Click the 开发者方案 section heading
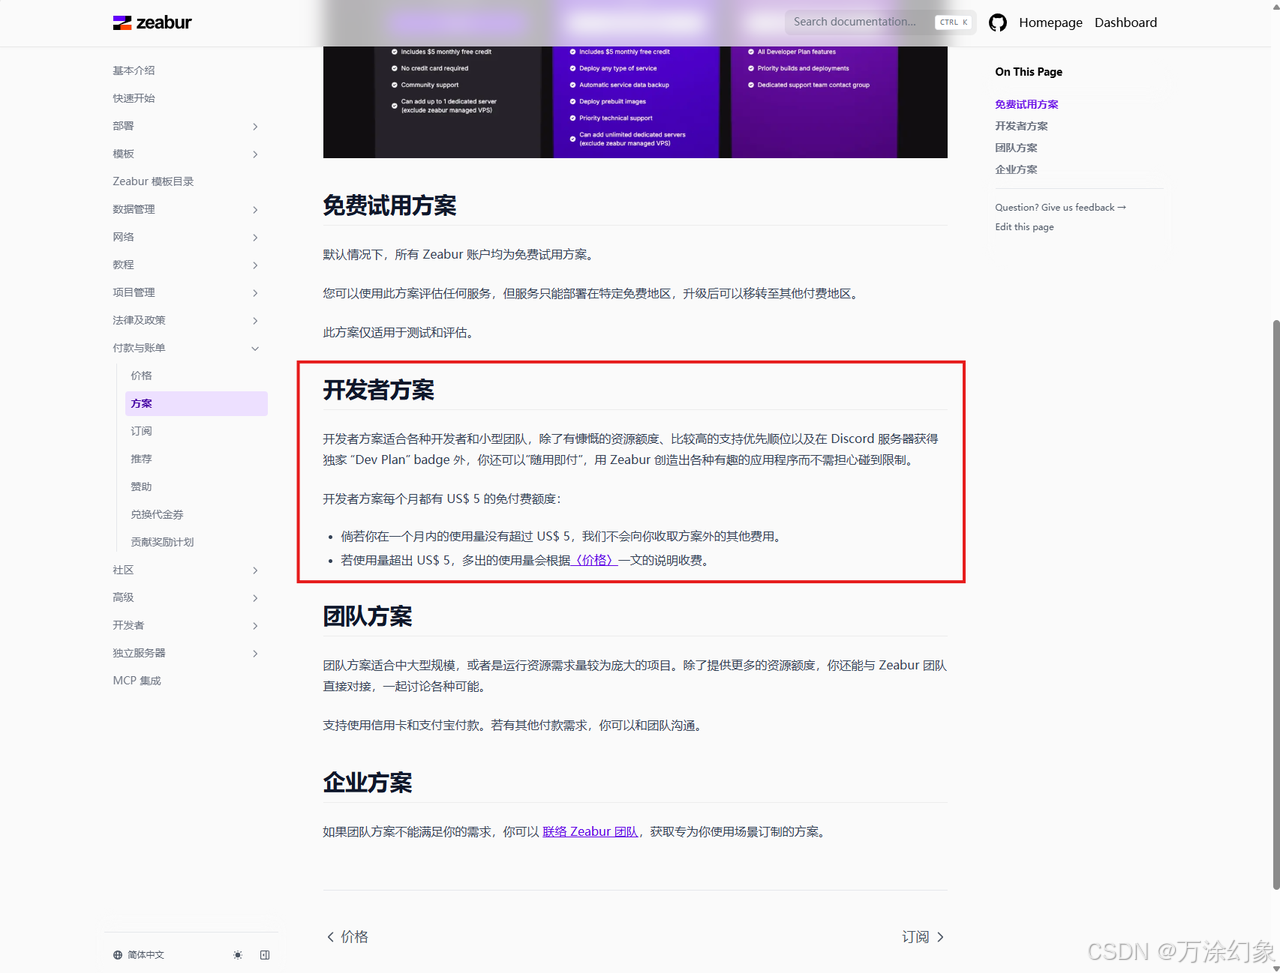Screen dimensions: 1280x973 379,390
